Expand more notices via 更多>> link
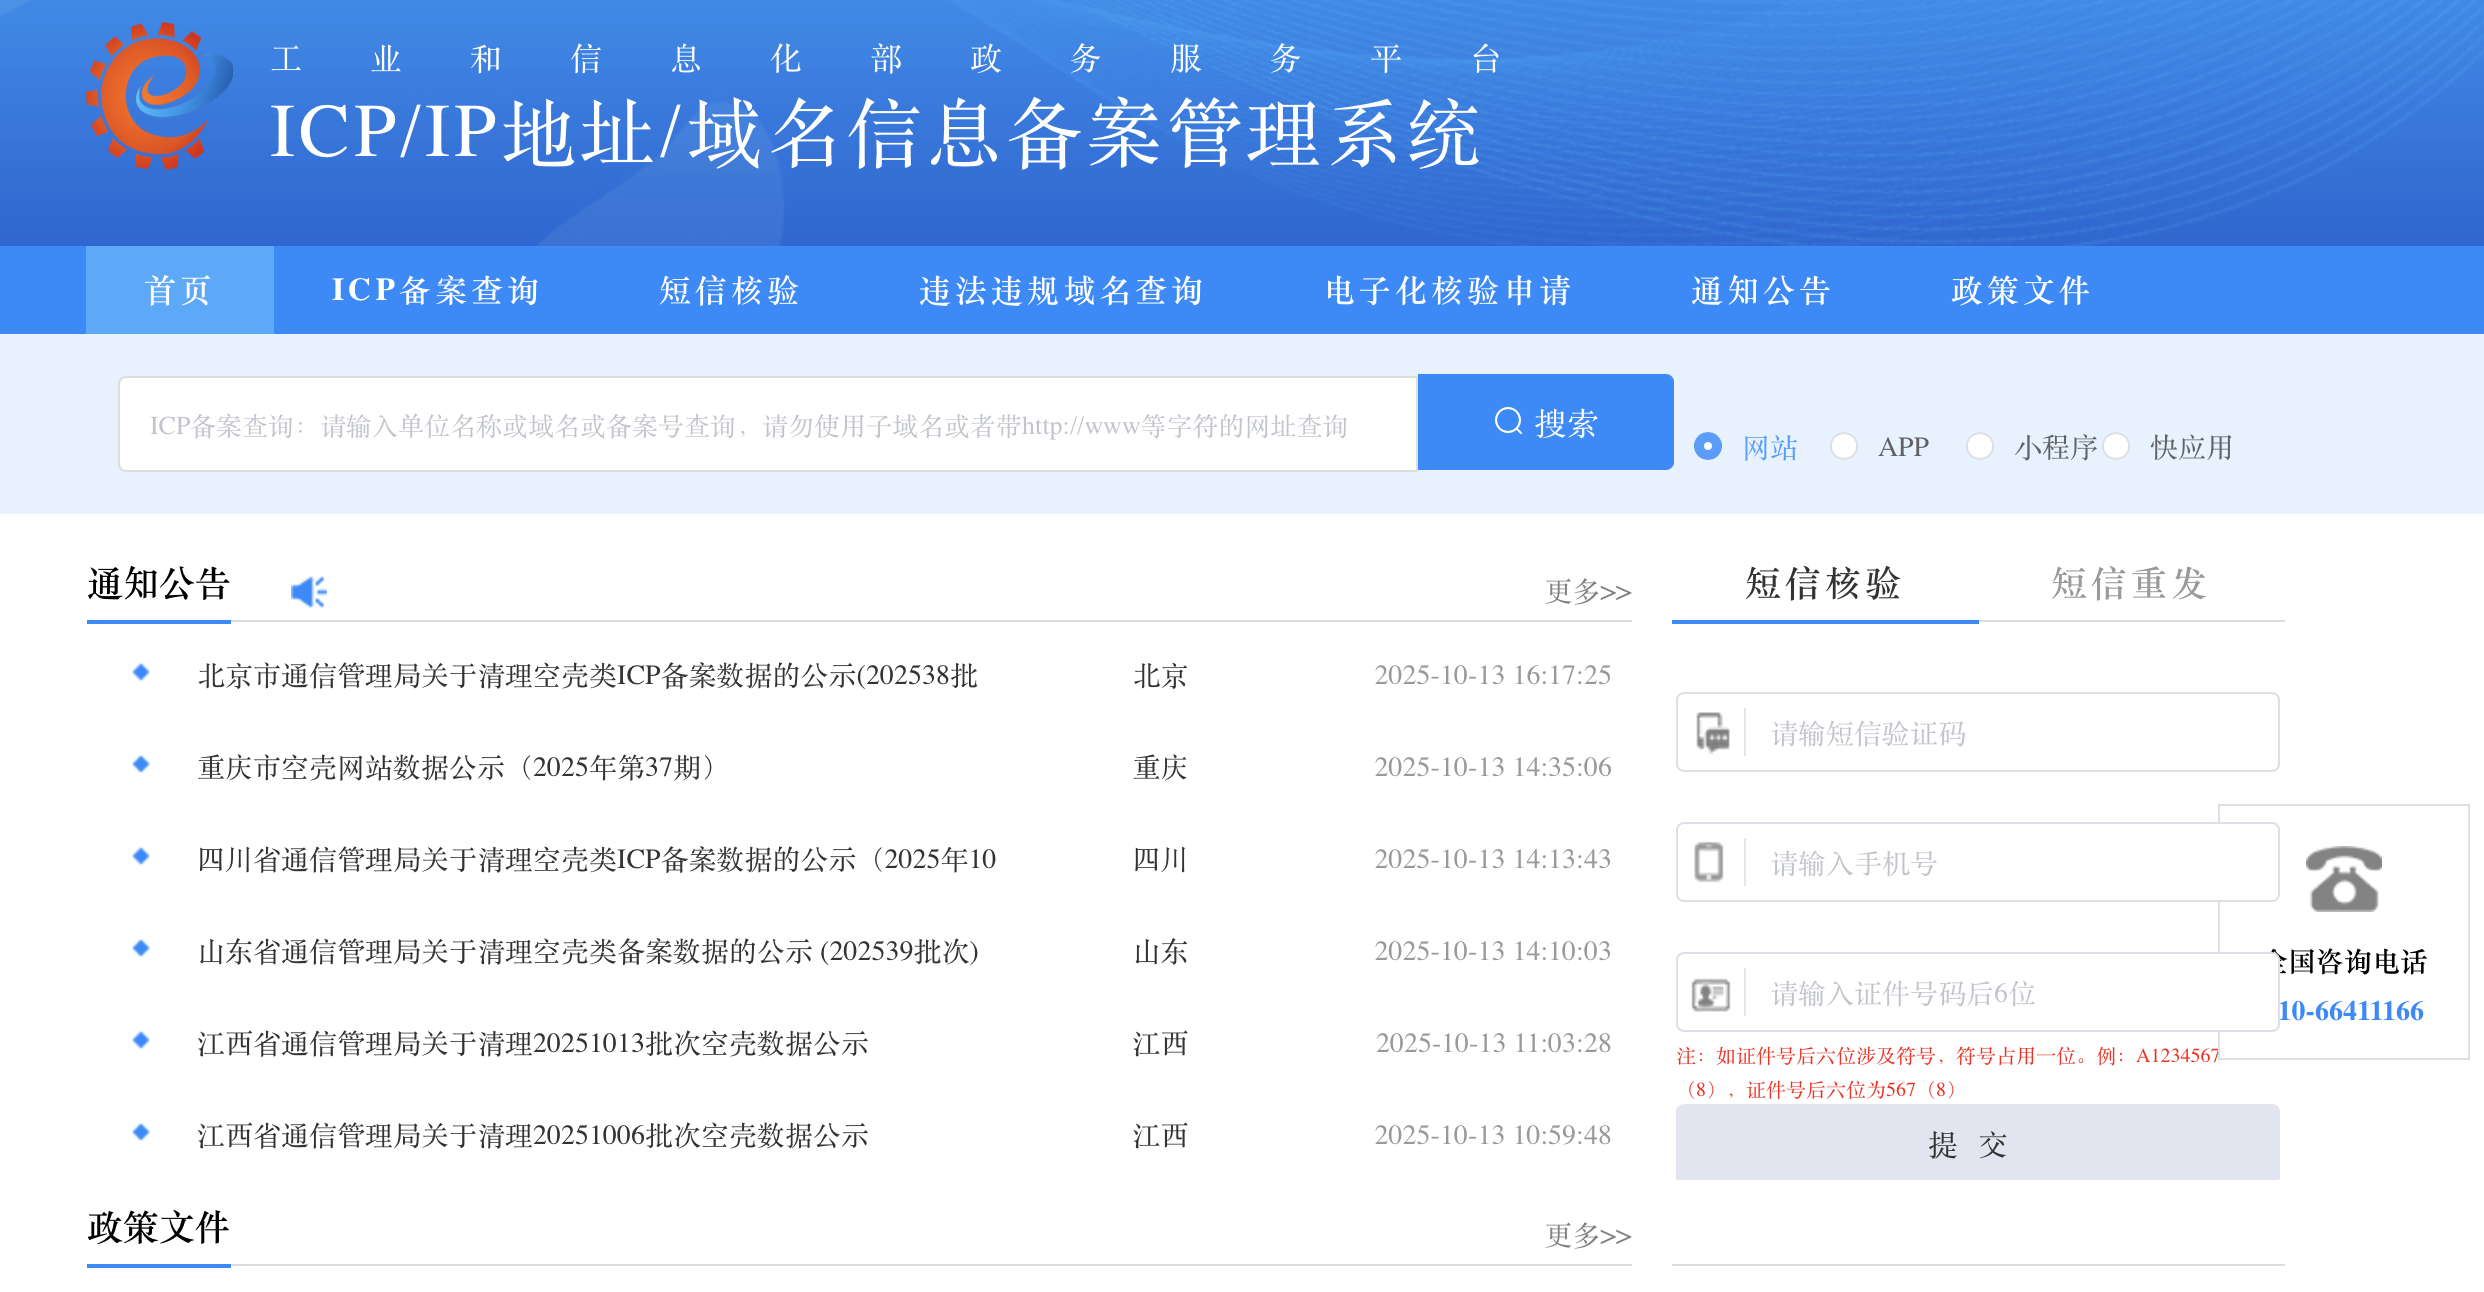 coord(1587,592)
